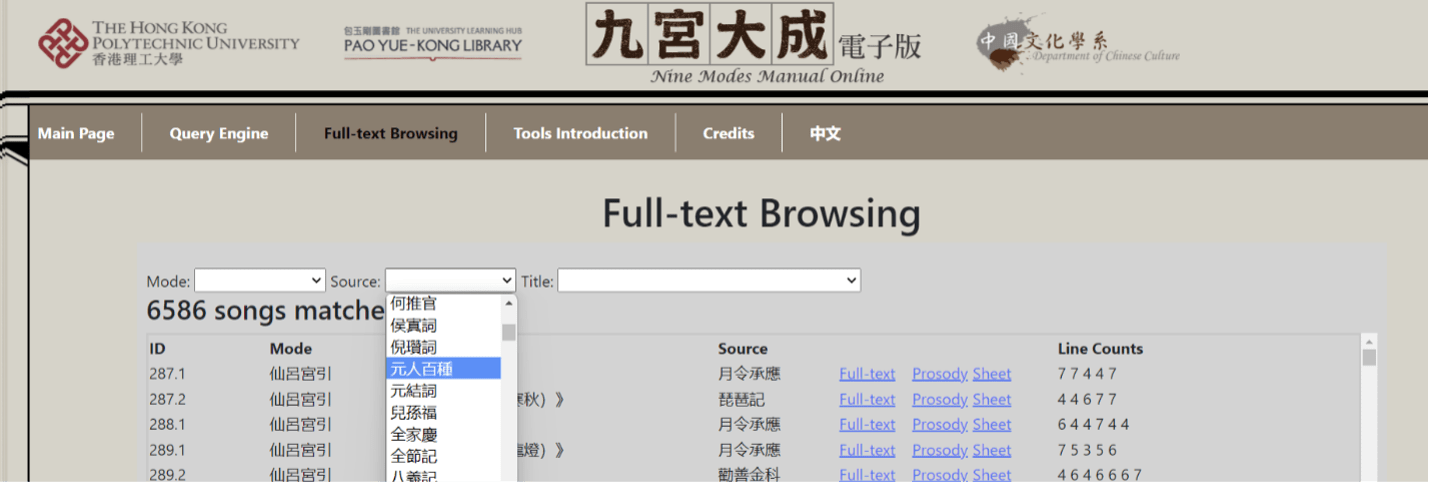Switch language to 中文
This screenshot has width=1430, height=485.
[x=825, y=133]
